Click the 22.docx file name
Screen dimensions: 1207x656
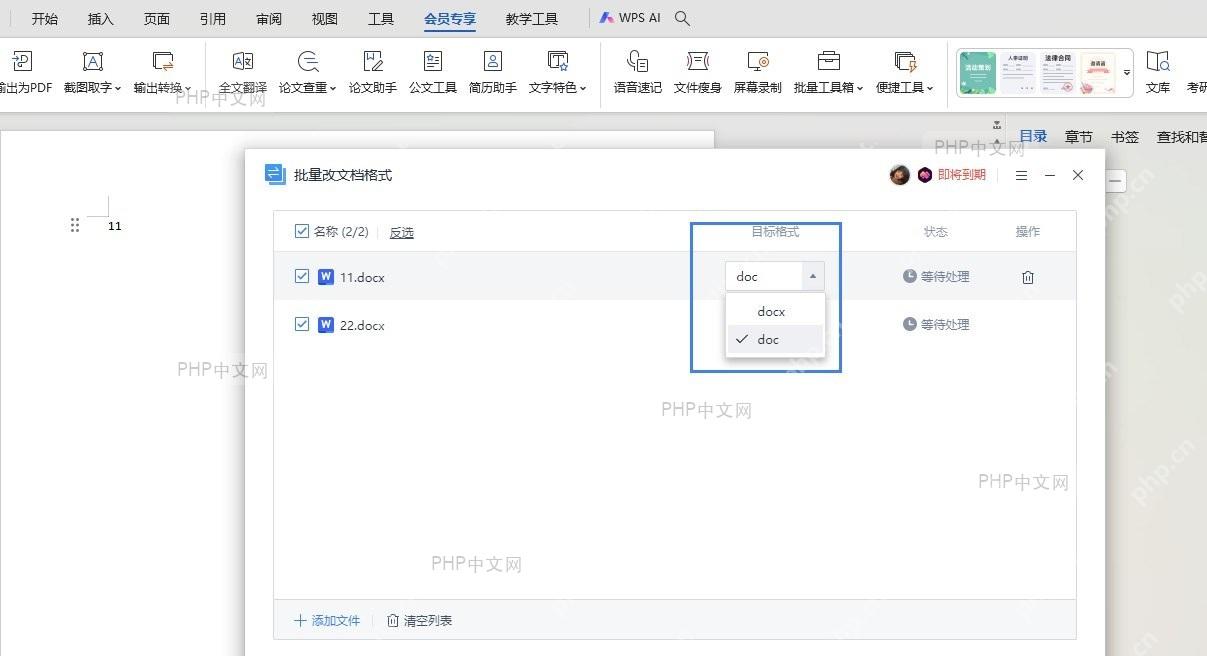click(x=362, y=325)
